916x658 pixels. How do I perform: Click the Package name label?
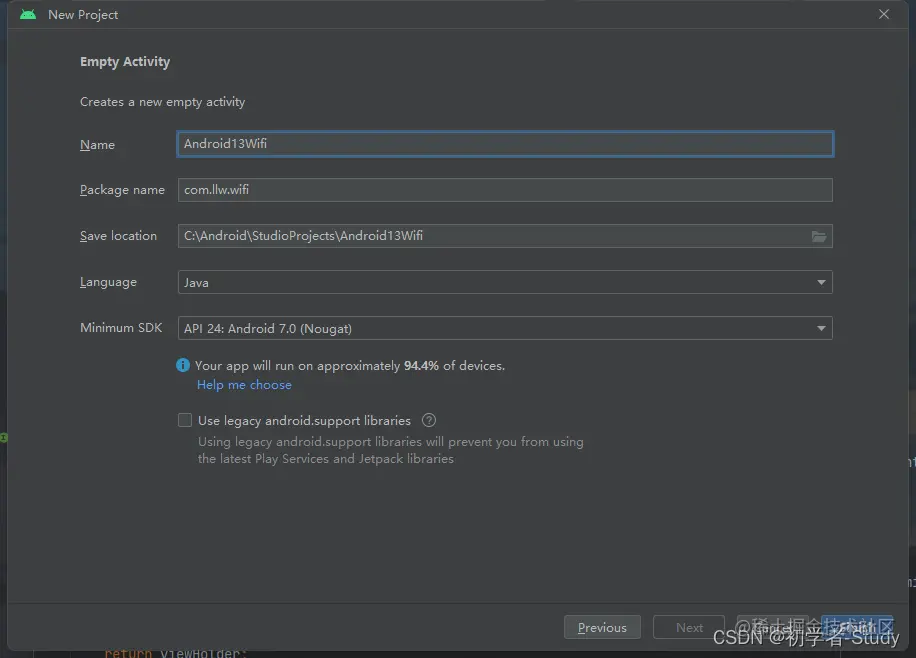click(x=122, y=190)
